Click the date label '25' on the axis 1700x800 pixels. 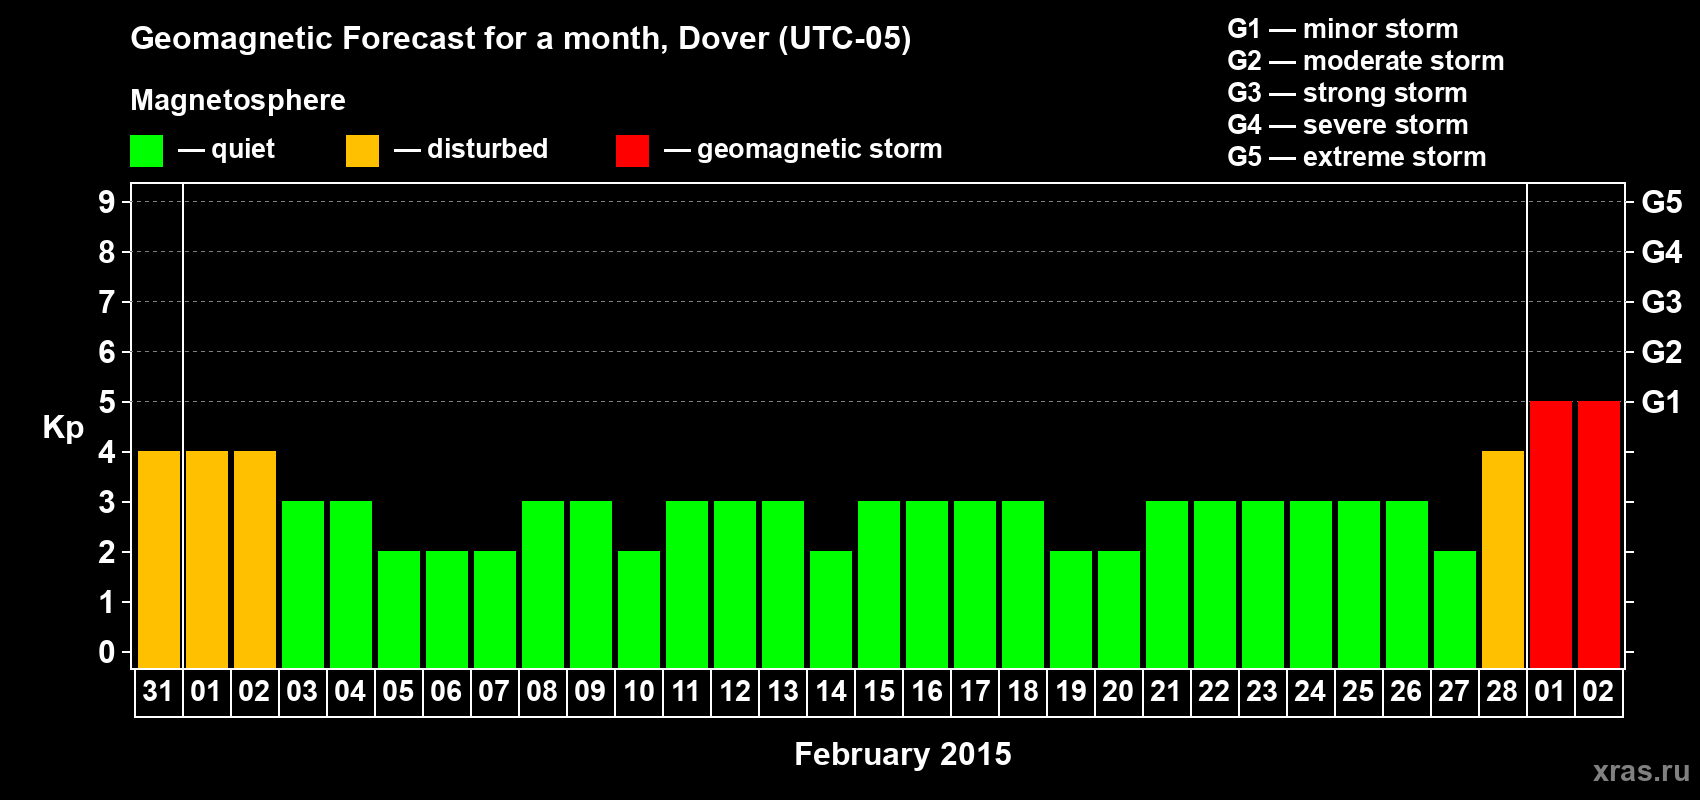pyautogui.click(x=1358, y=691)
